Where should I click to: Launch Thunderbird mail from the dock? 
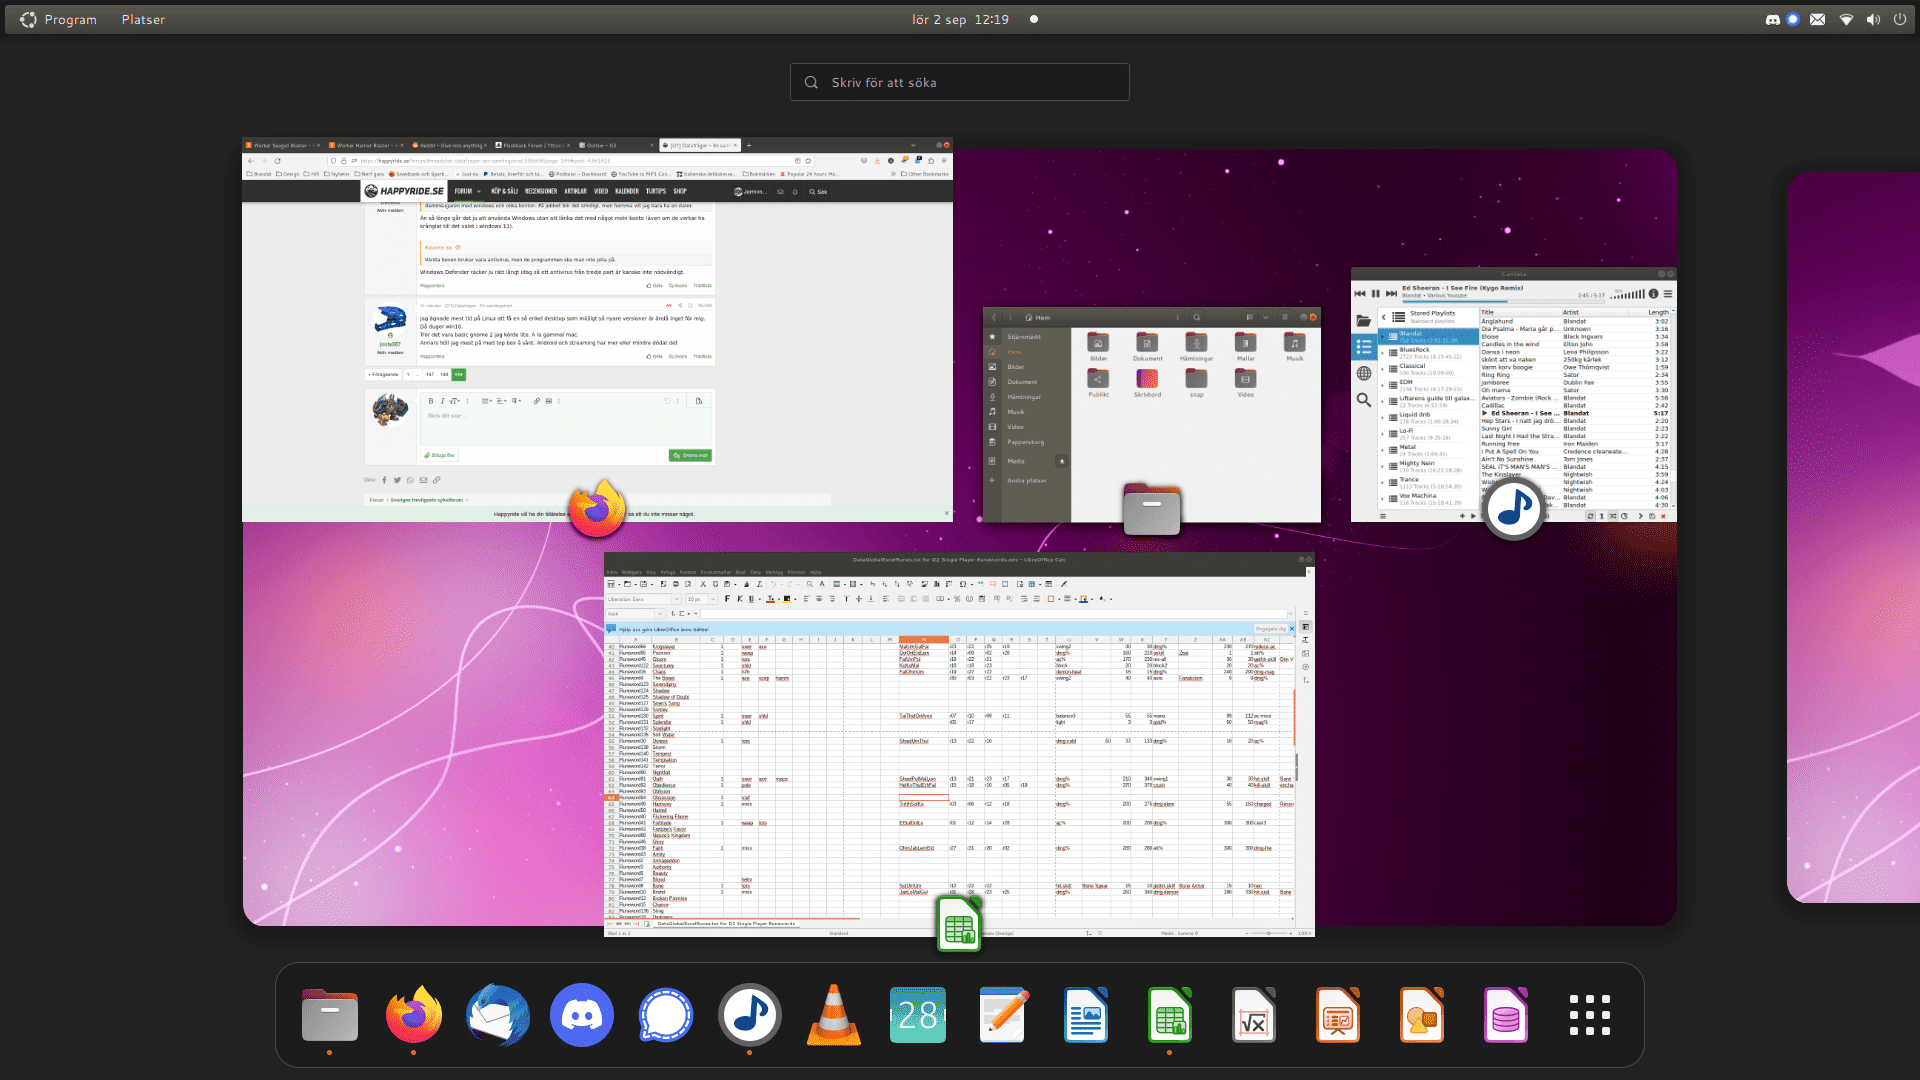[498, 1015]
